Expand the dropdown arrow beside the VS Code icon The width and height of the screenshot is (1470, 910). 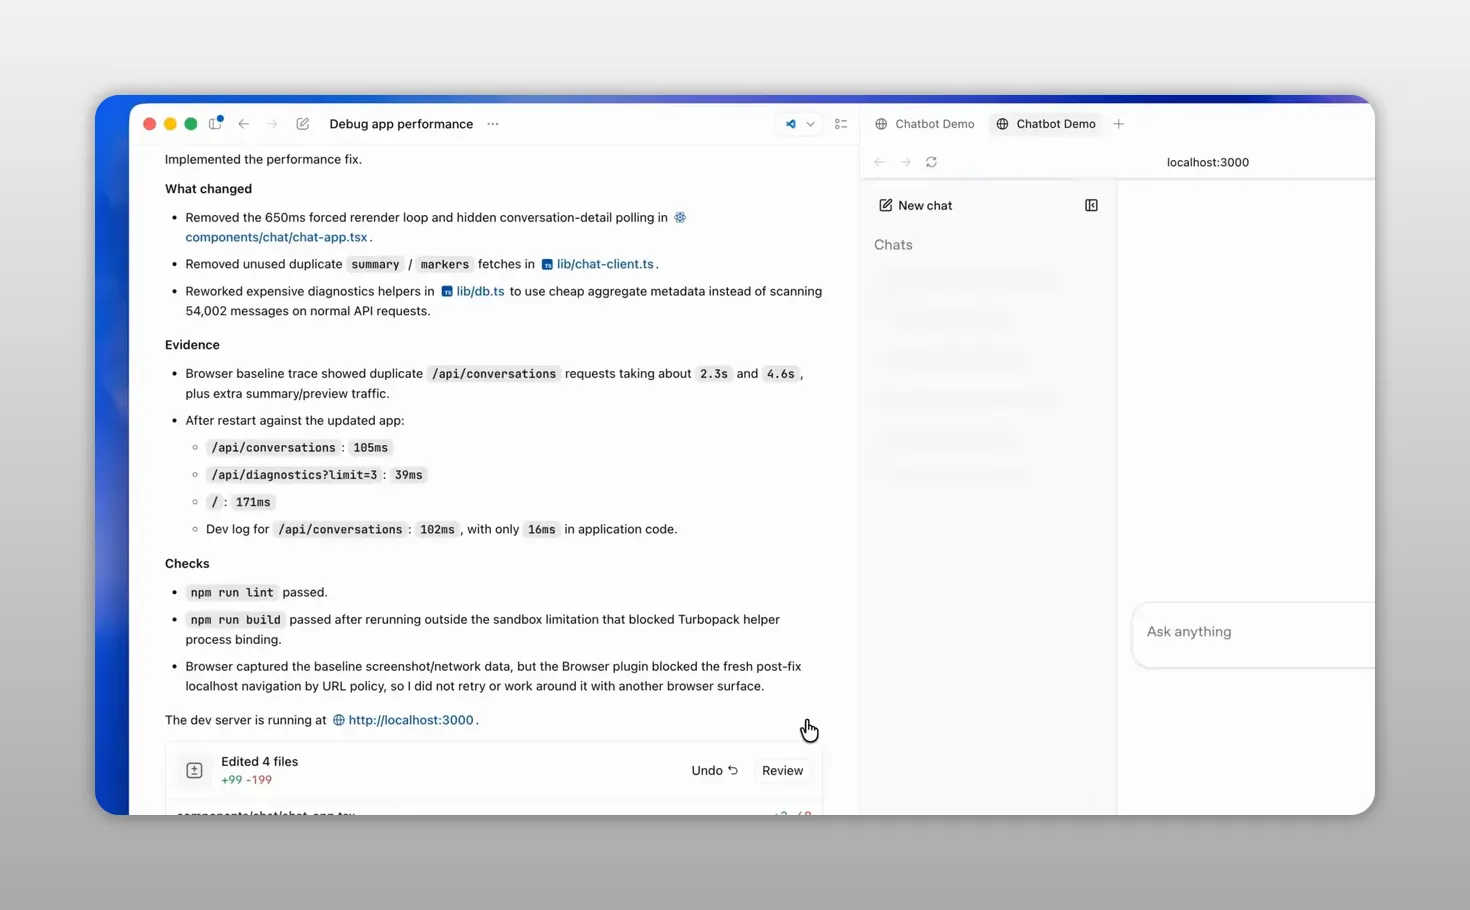tap(810, 124)
